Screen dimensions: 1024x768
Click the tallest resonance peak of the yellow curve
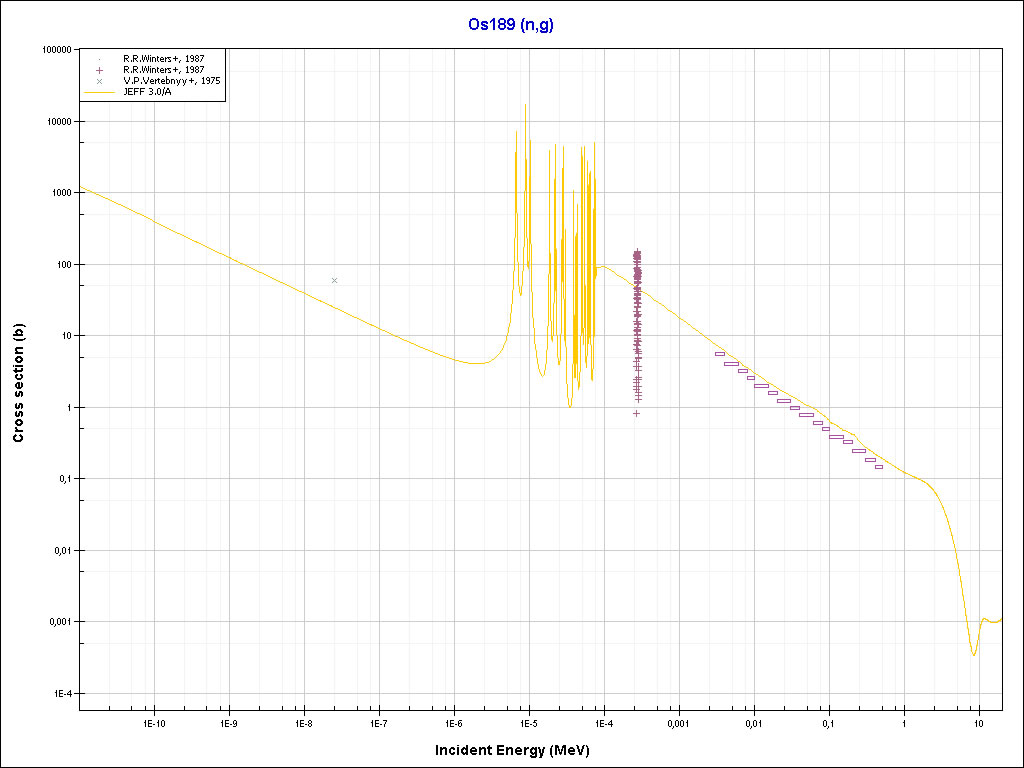[x=525, y=105]
